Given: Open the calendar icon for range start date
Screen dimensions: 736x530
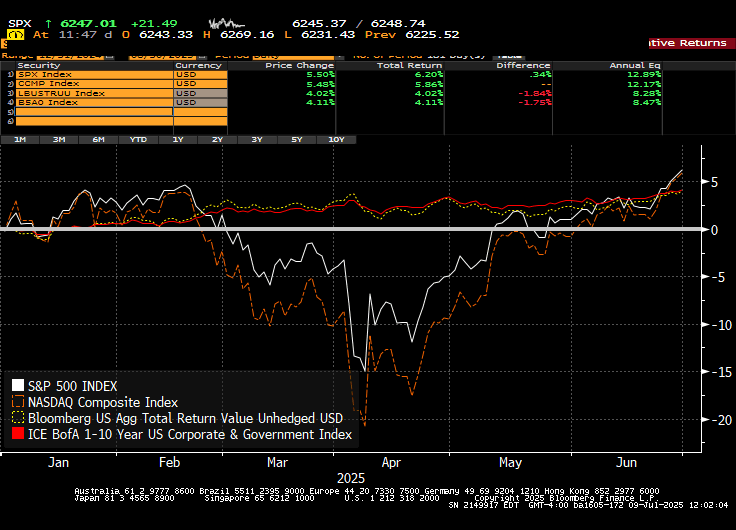Looking at the screenshot, I should (x=109, y=56).
